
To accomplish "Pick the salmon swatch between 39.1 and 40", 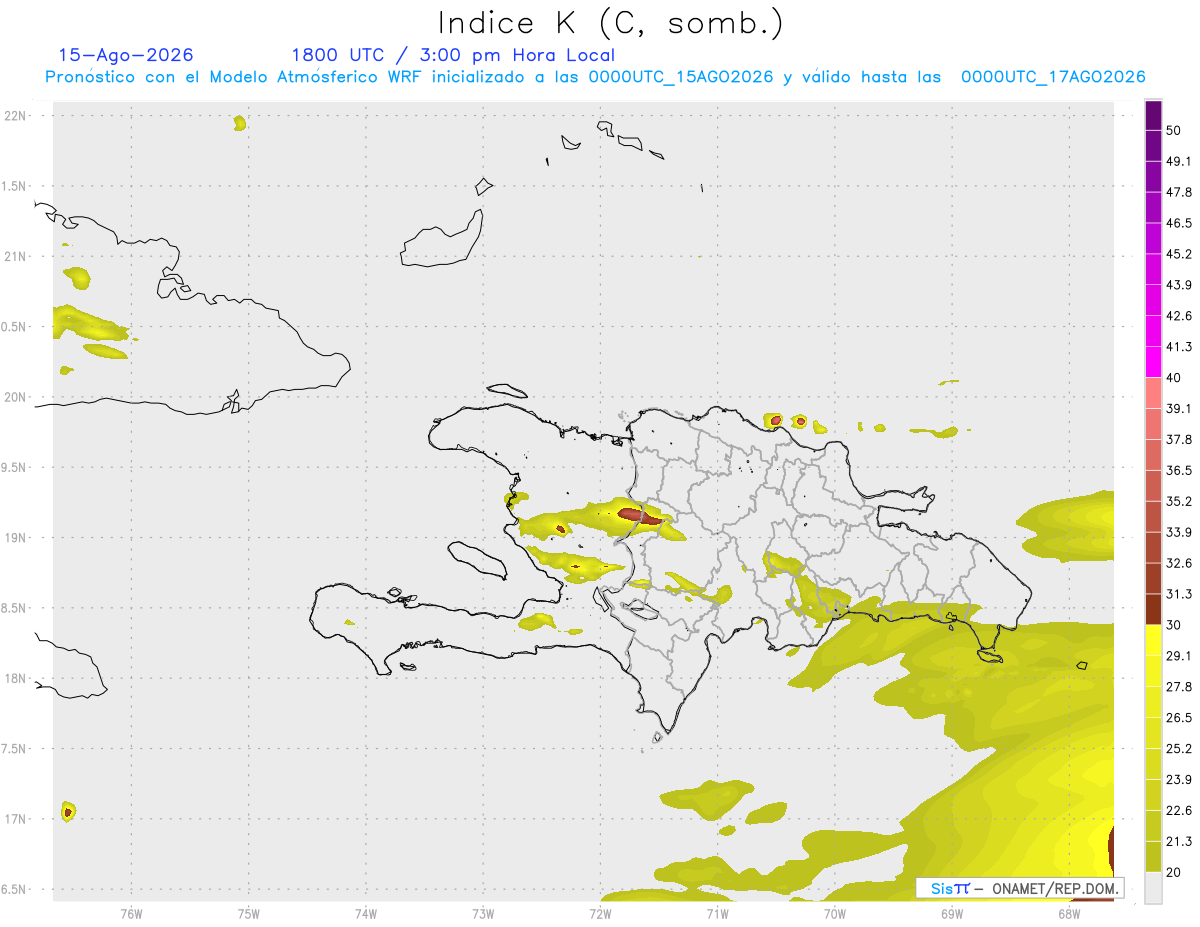I will pos(1153,393).
